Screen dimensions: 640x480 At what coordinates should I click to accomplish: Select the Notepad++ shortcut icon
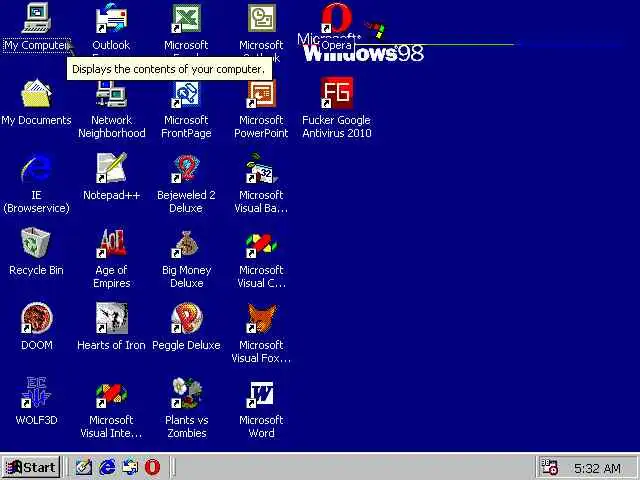[x=111, y=168]
